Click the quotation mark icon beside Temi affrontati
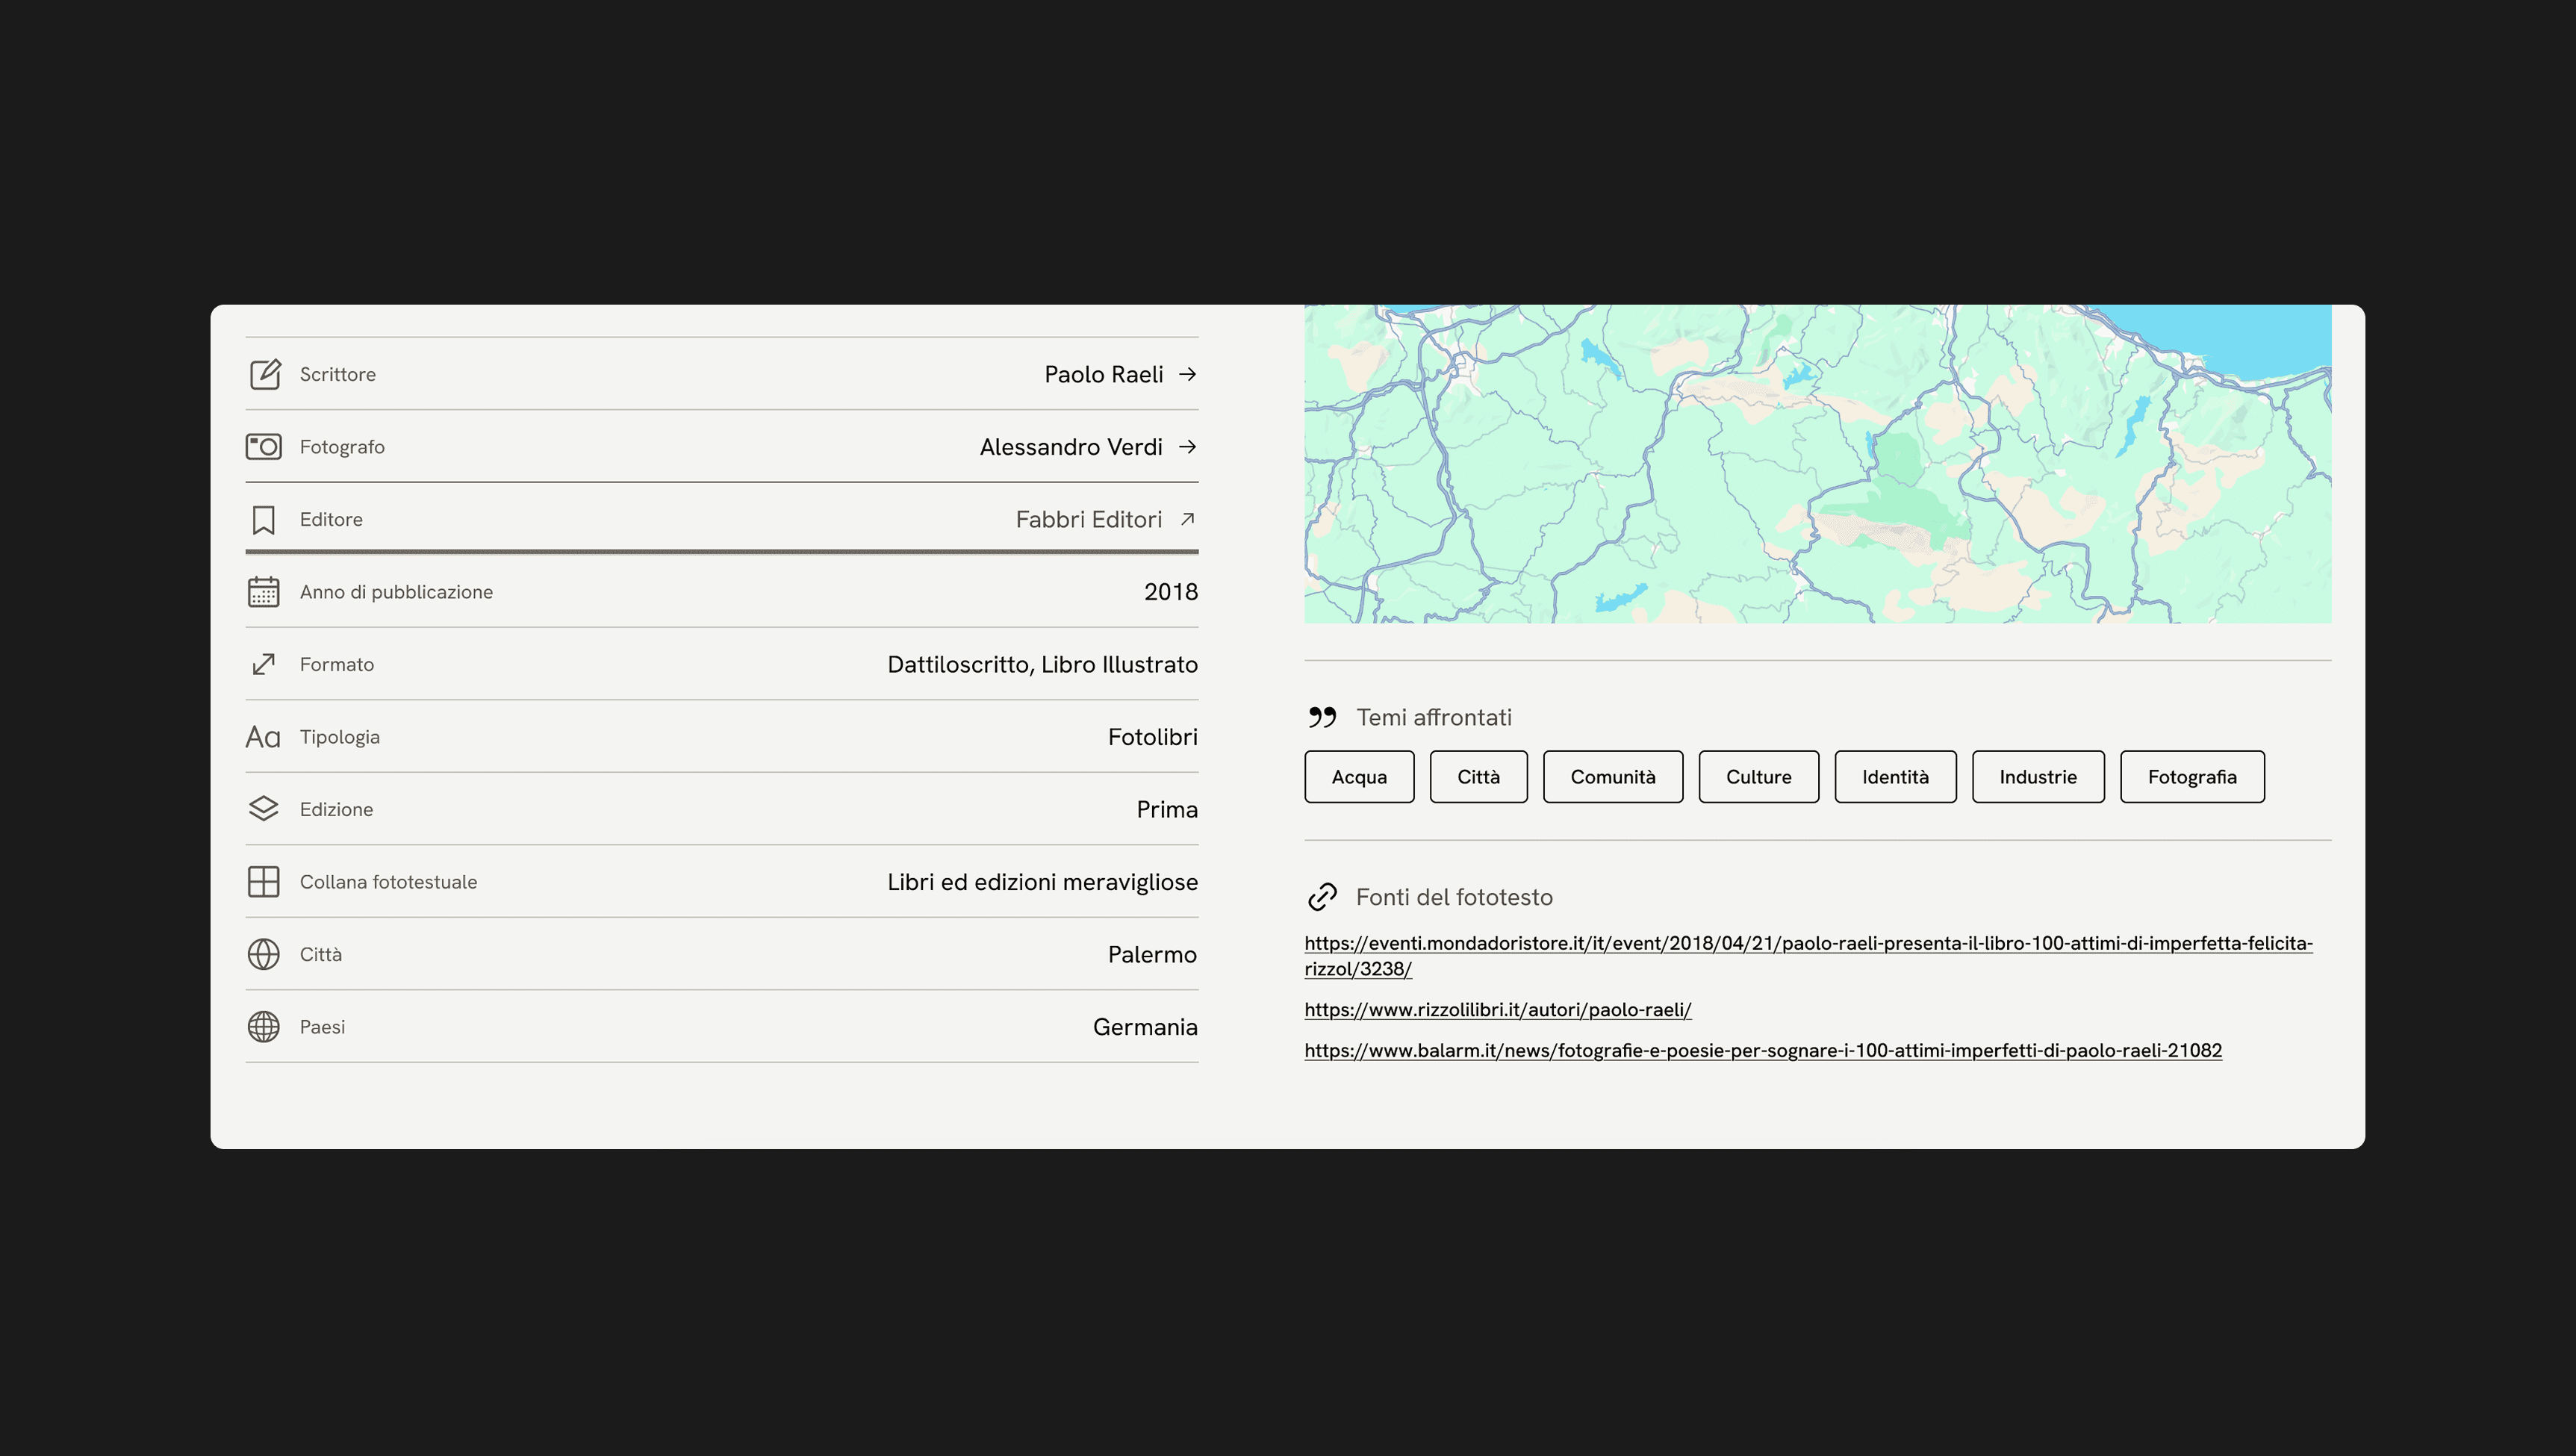2576x1456 pixels. click(x=1322, y=717)
